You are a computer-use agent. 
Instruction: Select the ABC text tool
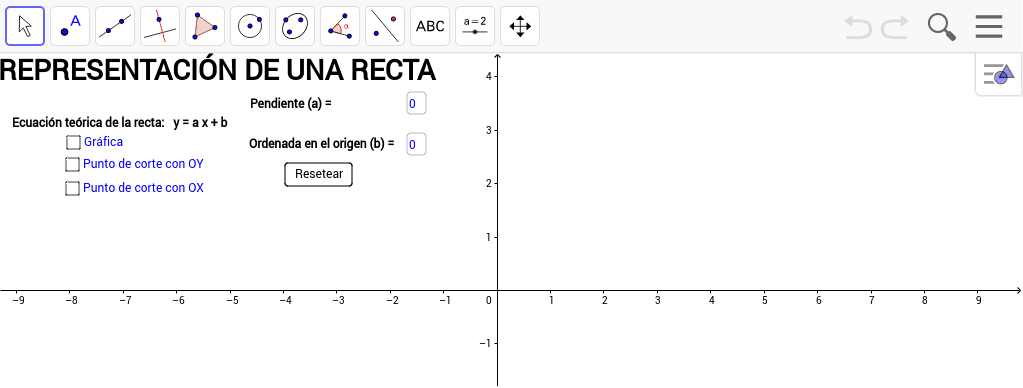pyautogui.click(x=430, y=26)
